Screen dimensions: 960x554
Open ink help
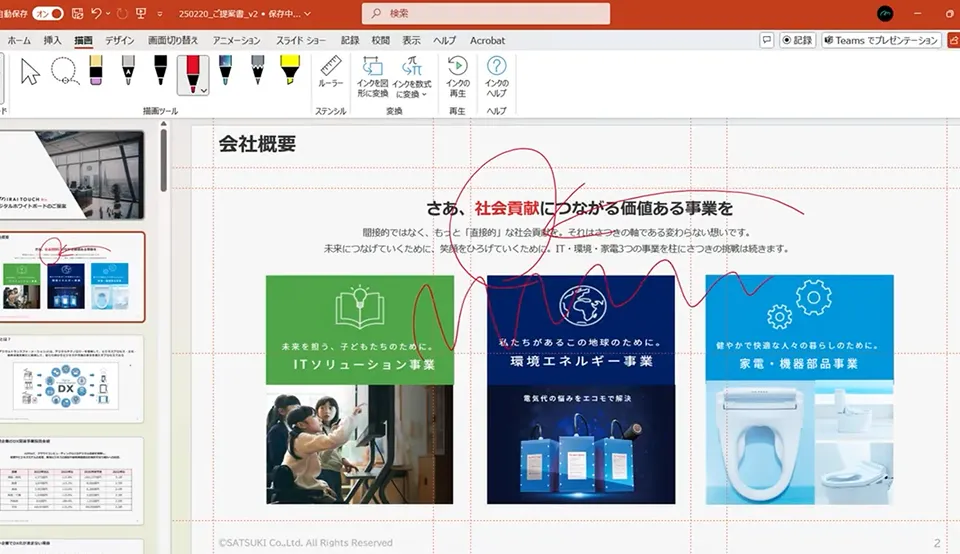[497, 77]
